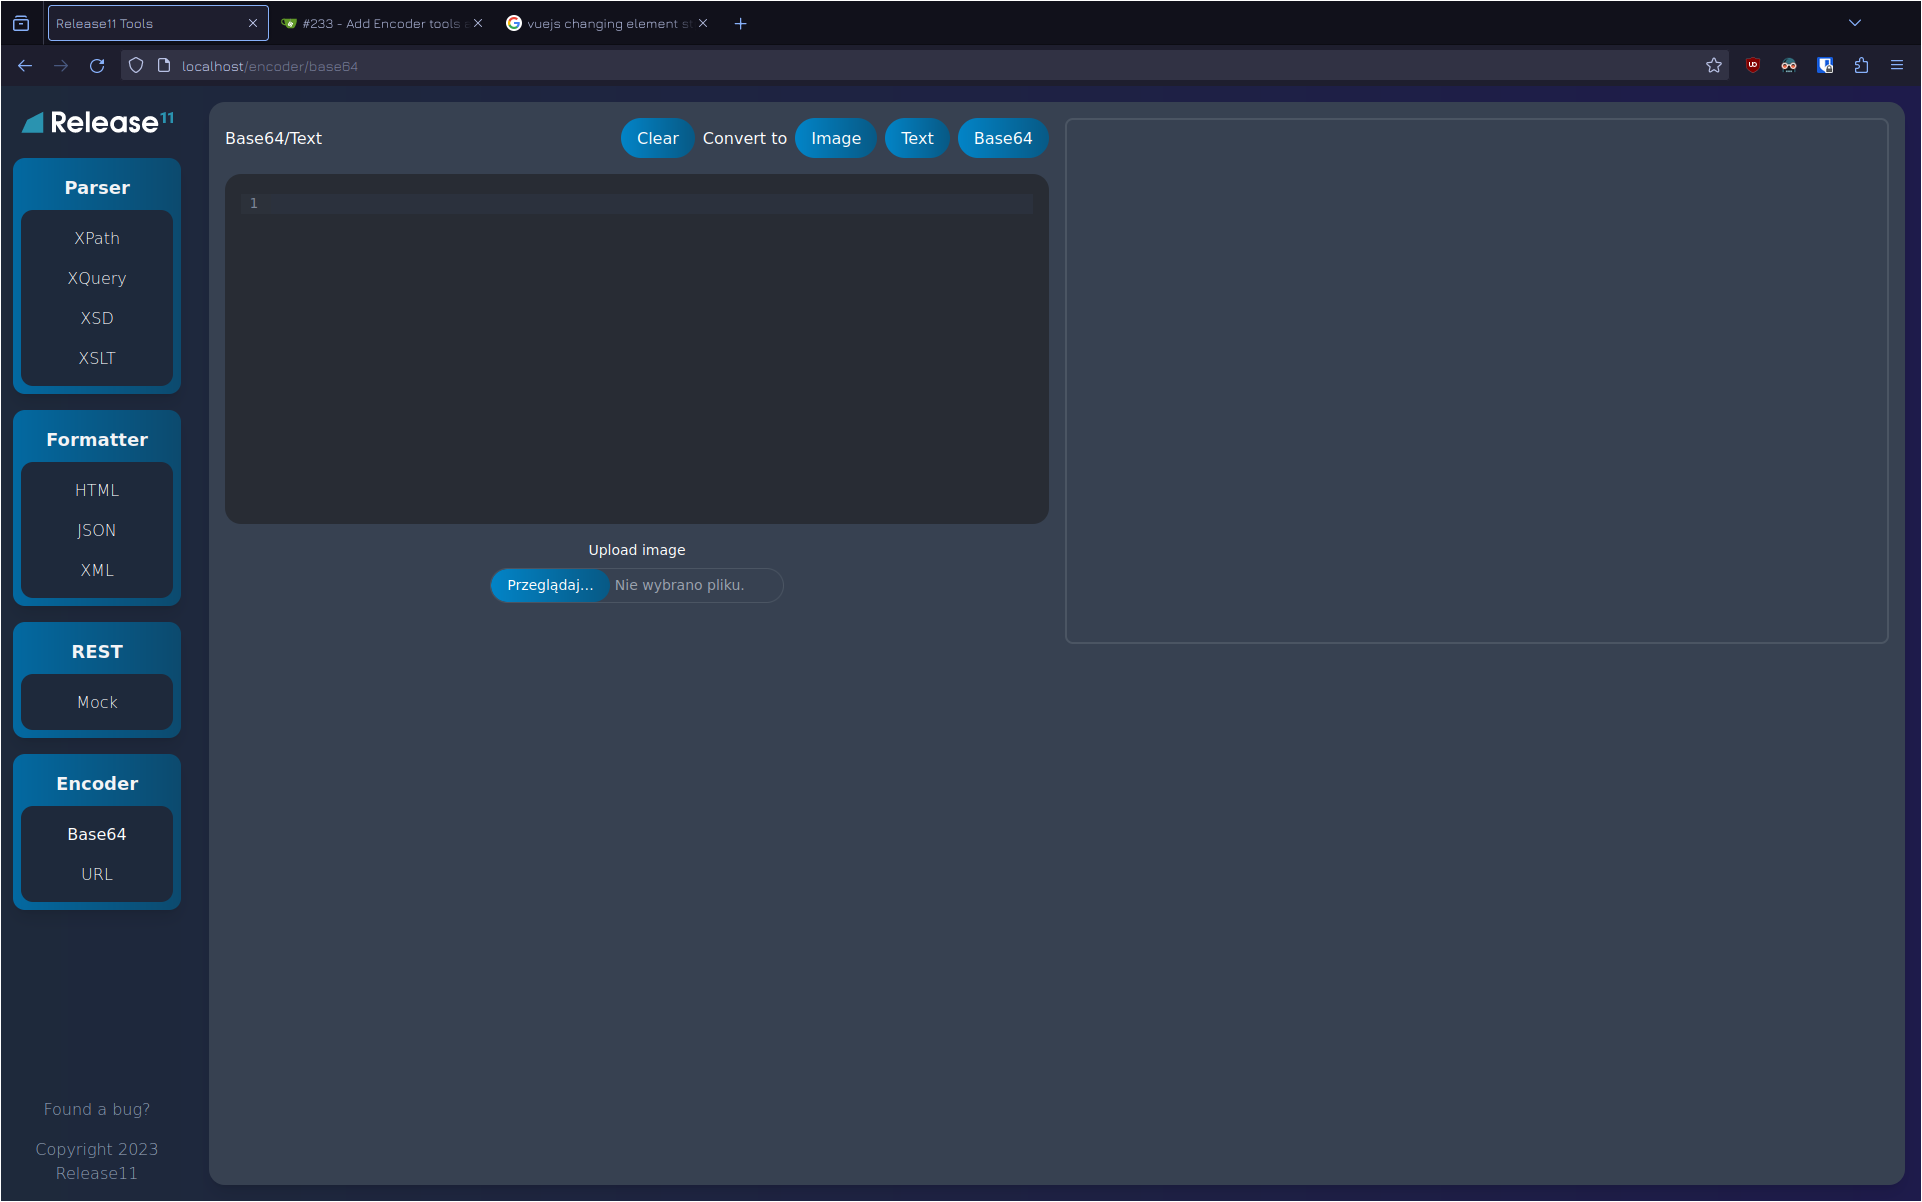This screenshot has width=1922, height=1202.
Task: Open the XPath parser tool
Action: (x=97, y=238)
